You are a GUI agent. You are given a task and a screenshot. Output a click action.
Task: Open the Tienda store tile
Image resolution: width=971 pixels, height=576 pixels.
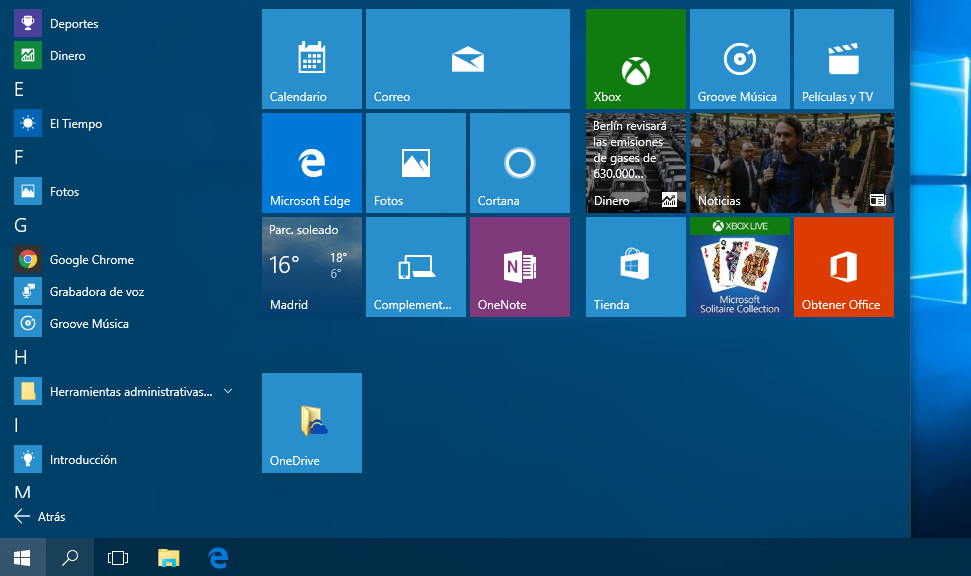click(635, 267)
